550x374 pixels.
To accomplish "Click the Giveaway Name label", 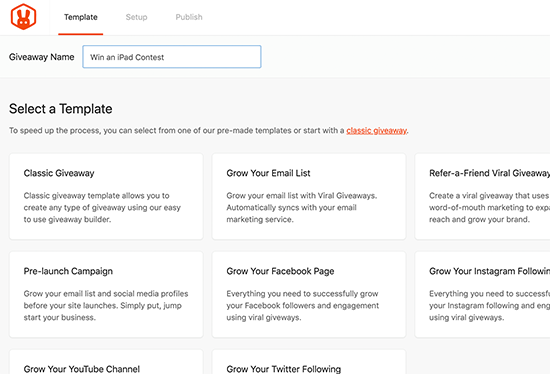I will 41,57.
